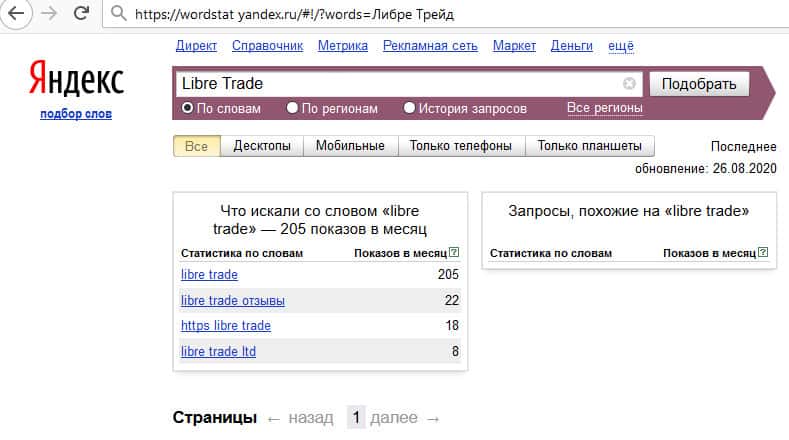789x440 pixels.
Task: Switch to Только планшеты tab
Action: 590,146
